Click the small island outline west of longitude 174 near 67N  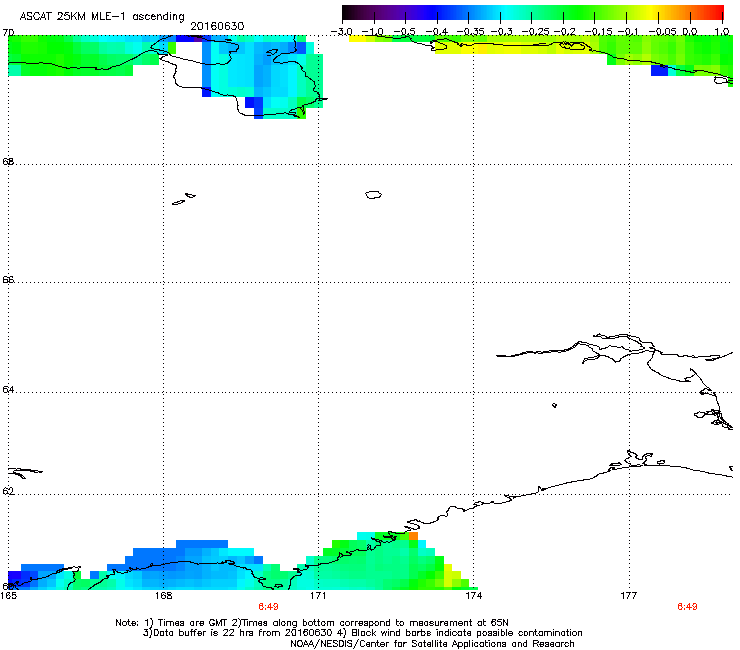click(373, 194)
